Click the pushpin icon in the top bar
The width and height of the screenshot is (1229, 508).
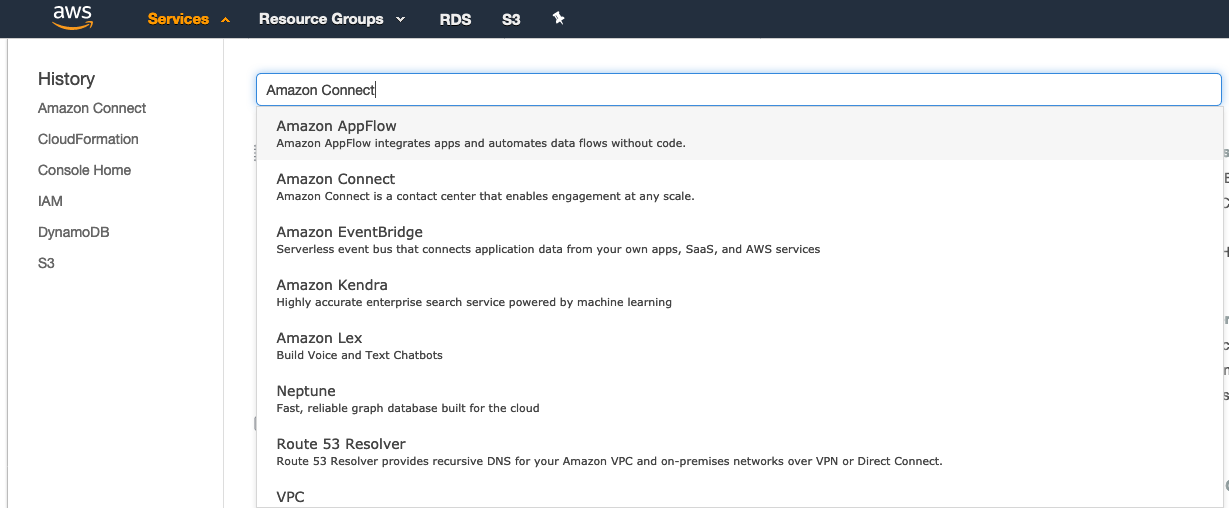point(559,18)
